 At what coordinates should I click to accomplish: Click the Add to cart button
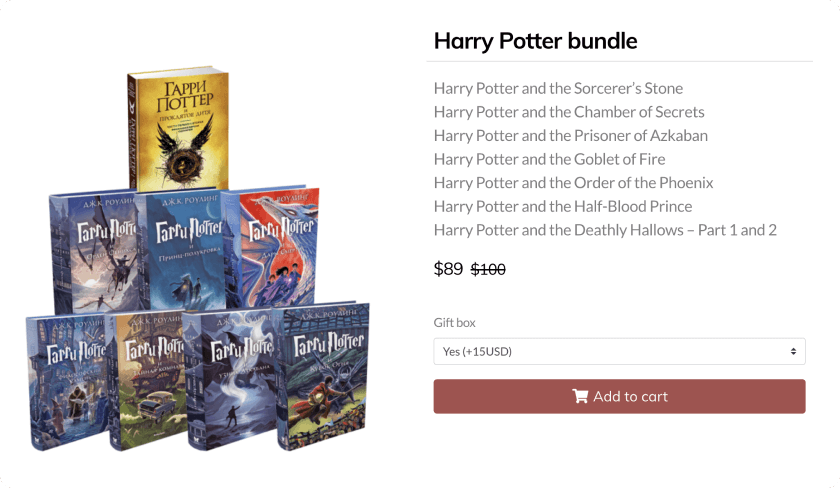coord(619,396)
